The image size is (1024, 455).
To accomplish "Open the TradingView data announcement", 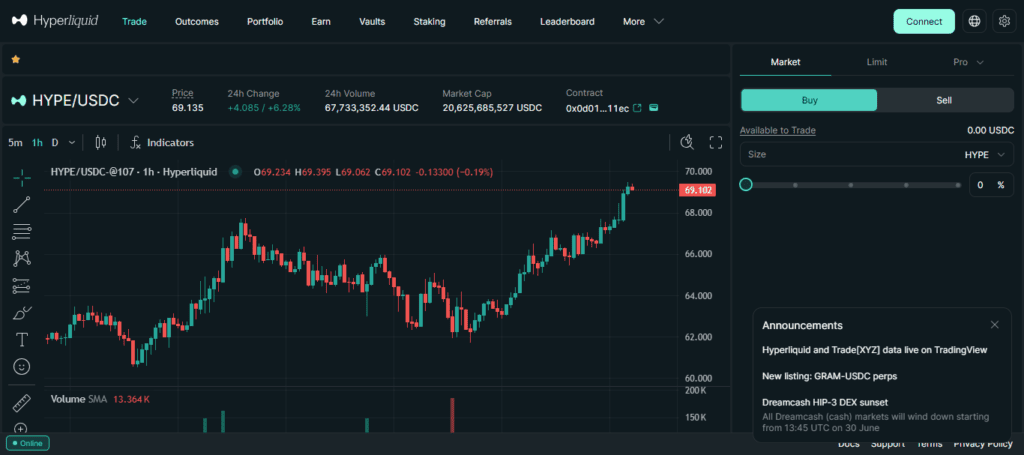I will click(x=874, y=350).
